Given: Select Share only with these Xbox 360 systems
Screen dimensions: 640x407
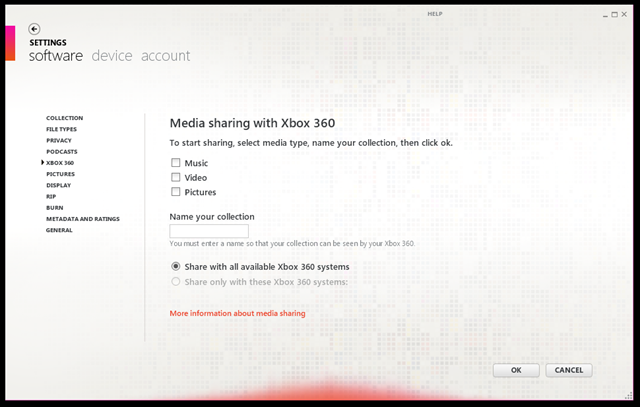Looking at the screenshot, I should coord(176,282).
